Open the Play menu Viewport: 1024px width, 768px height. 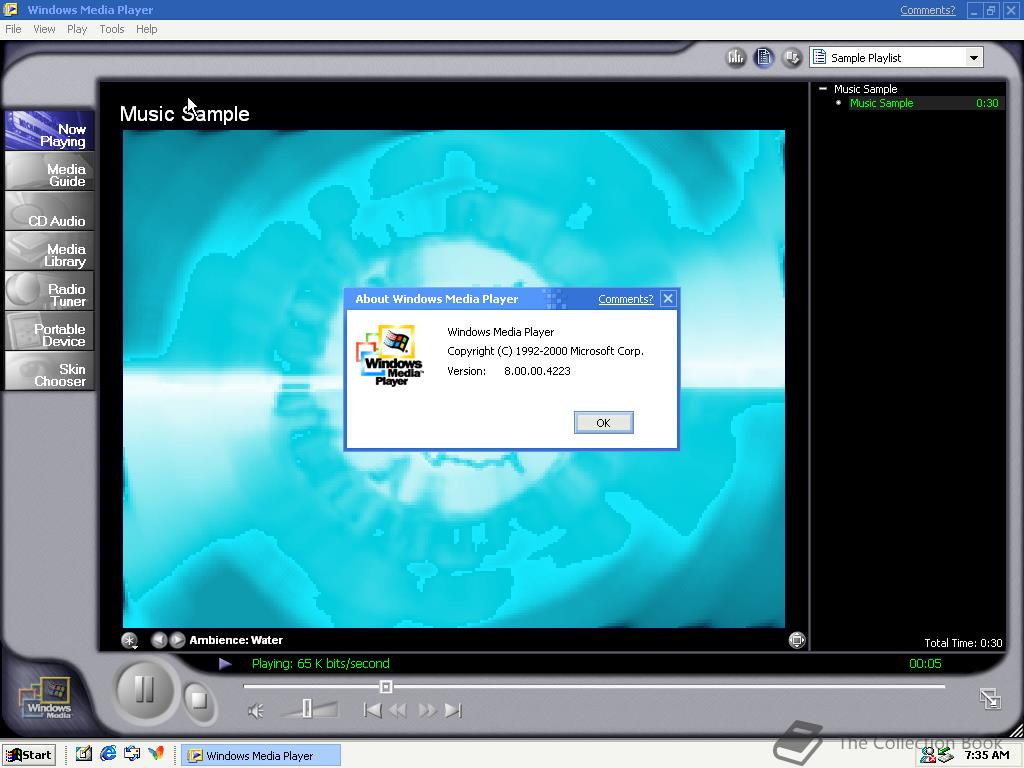[x=77, y=29]
